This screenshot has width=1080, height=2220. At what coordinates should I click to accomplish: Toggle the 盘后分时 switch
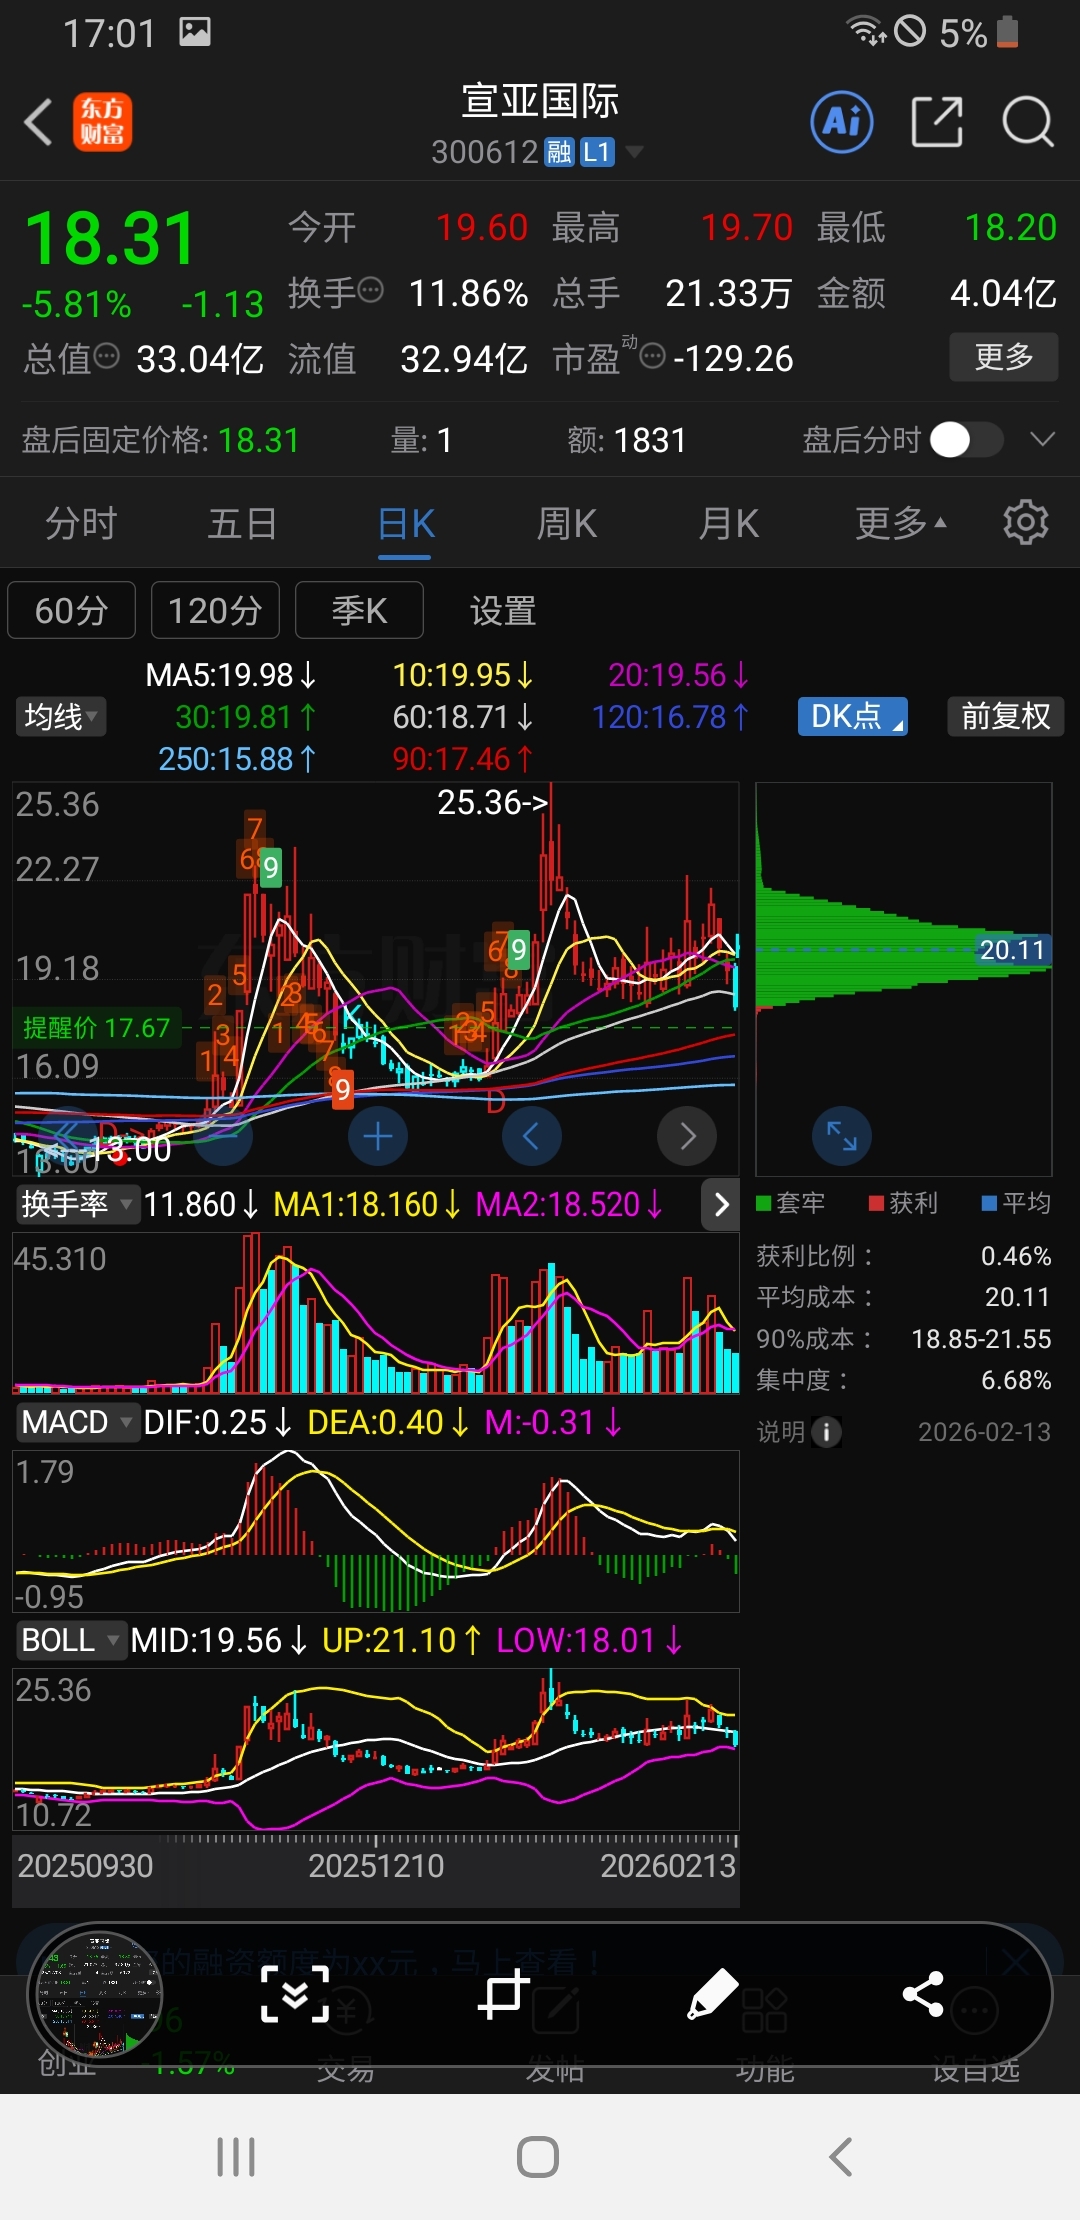point(966,439)
